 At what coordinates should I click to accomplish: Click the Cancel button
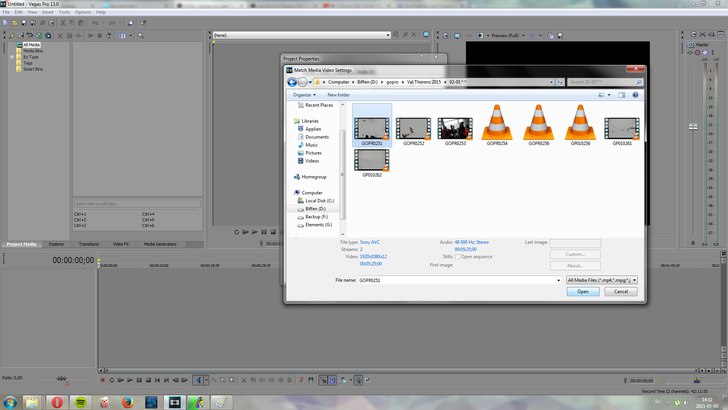620,292
